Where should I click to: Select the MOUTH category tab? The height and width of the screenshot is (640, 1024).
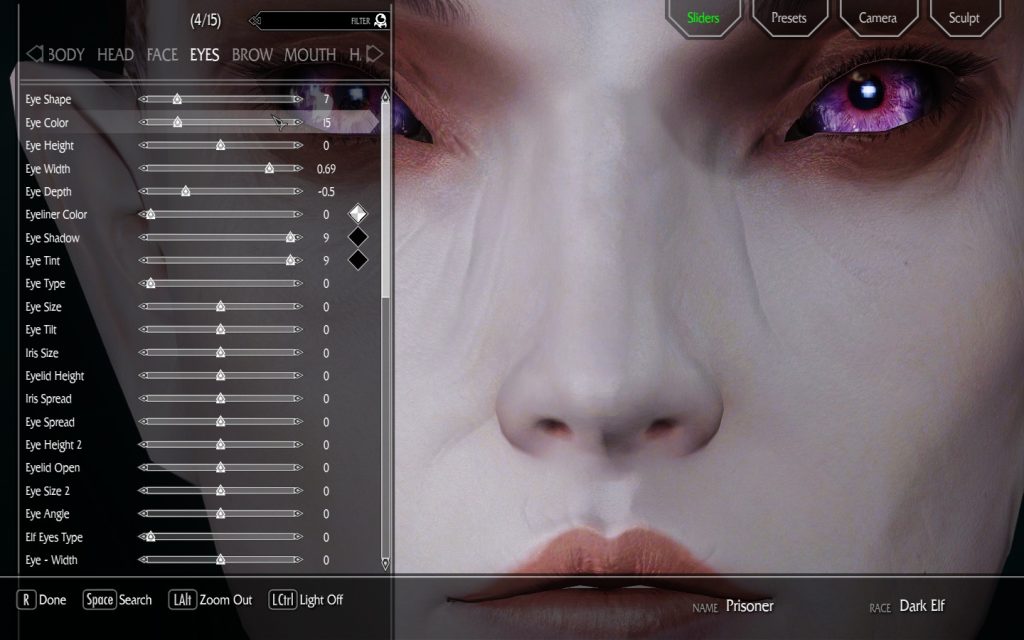point(310,55)
